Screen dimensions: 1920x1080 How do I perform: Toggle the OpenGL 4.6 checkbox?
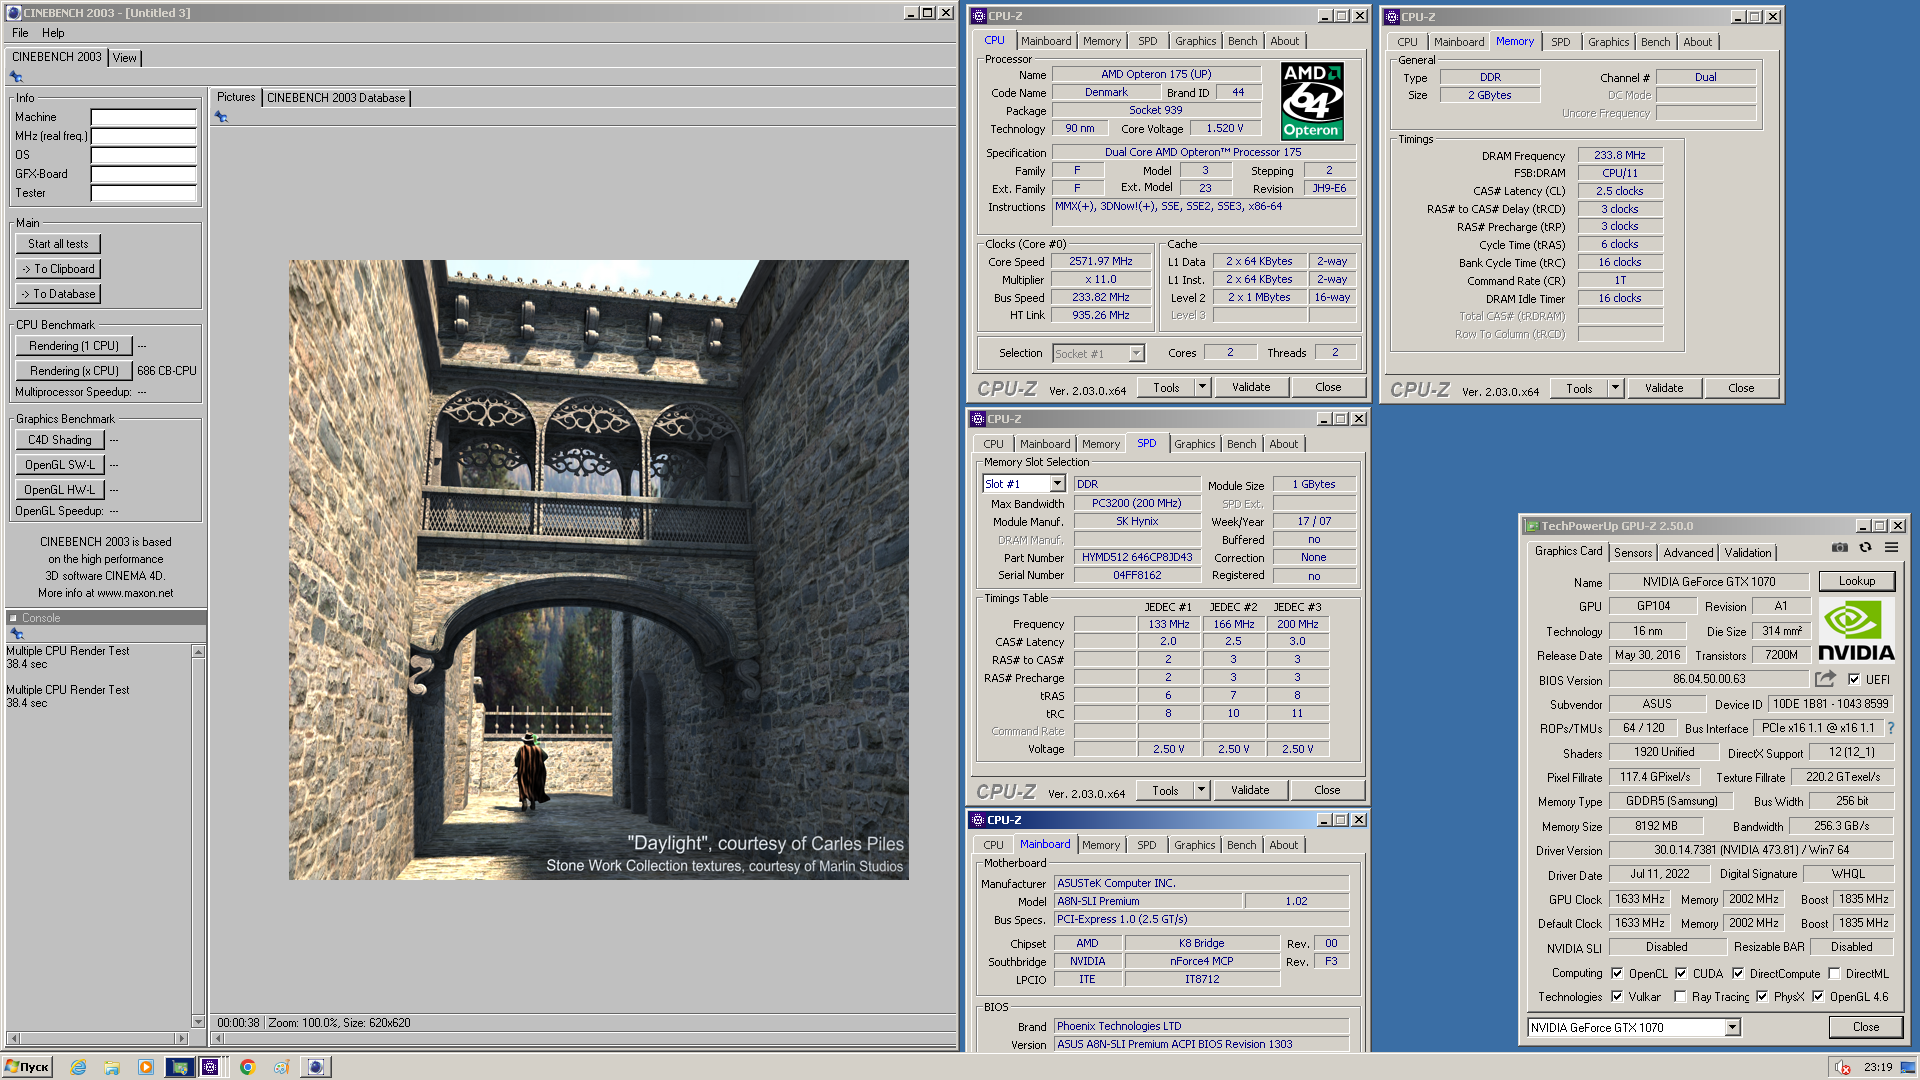(x=1818, y=996)
